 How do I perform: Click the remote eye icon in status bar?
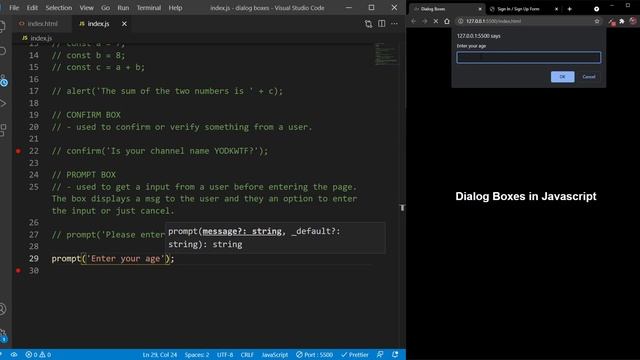point(13,355)
